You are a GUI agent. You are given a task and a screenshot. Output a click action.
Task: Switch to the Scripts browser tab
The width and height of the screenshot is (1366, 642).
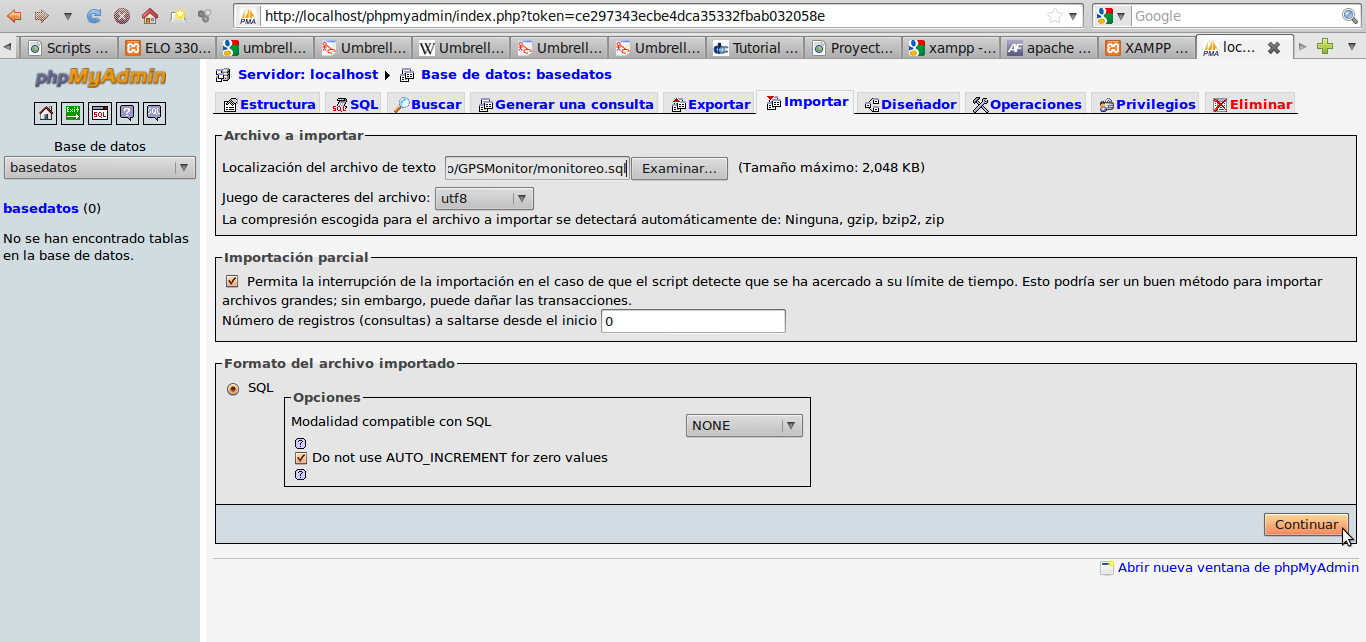point(70,47)
